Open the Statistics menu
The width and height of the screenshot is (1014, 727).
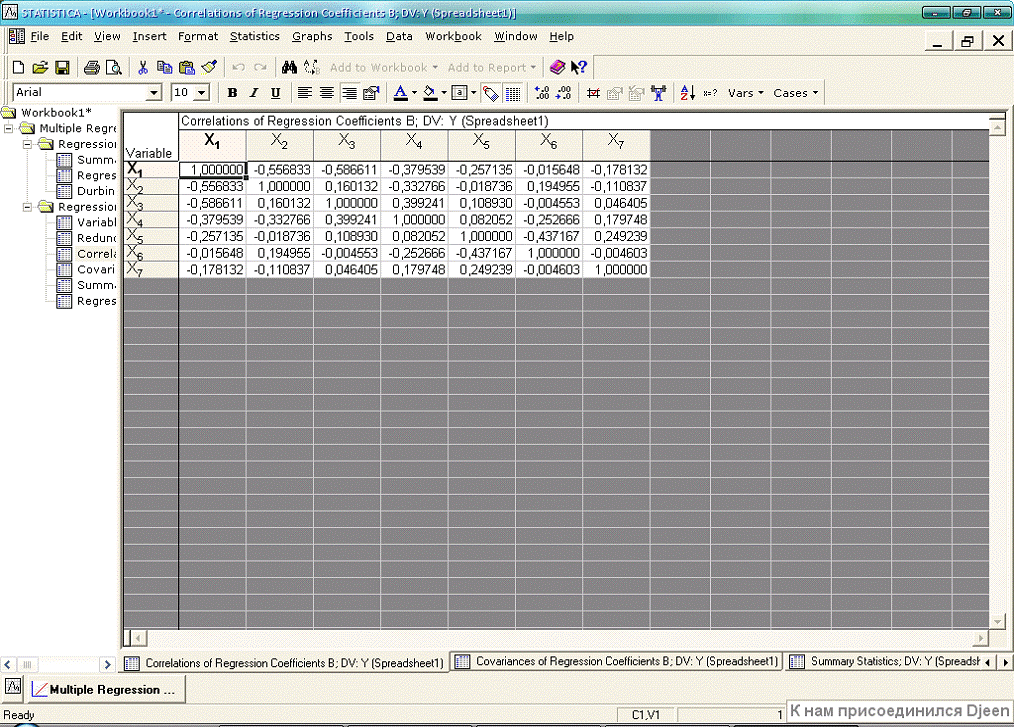[x=254, y=36]
